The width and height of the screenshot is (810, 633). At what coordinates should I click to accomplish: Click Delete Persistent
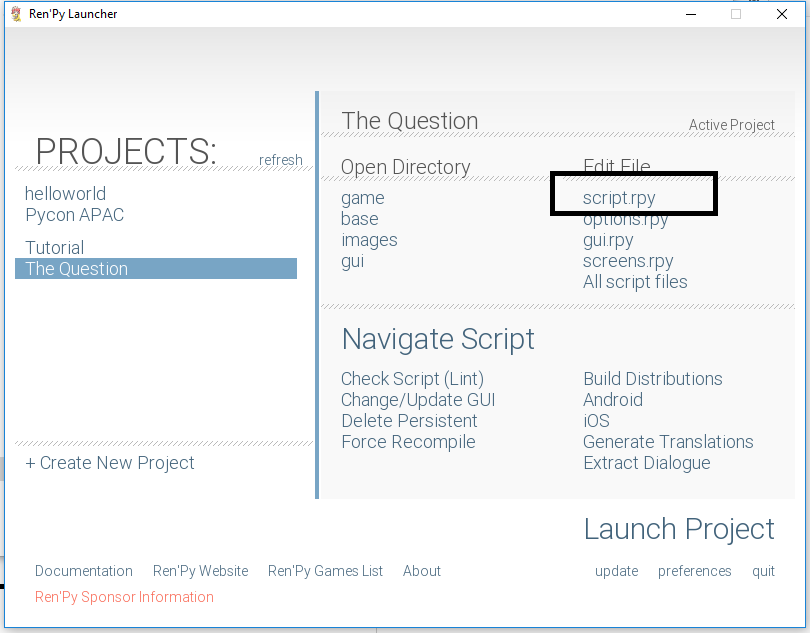(x=409, y=421)
